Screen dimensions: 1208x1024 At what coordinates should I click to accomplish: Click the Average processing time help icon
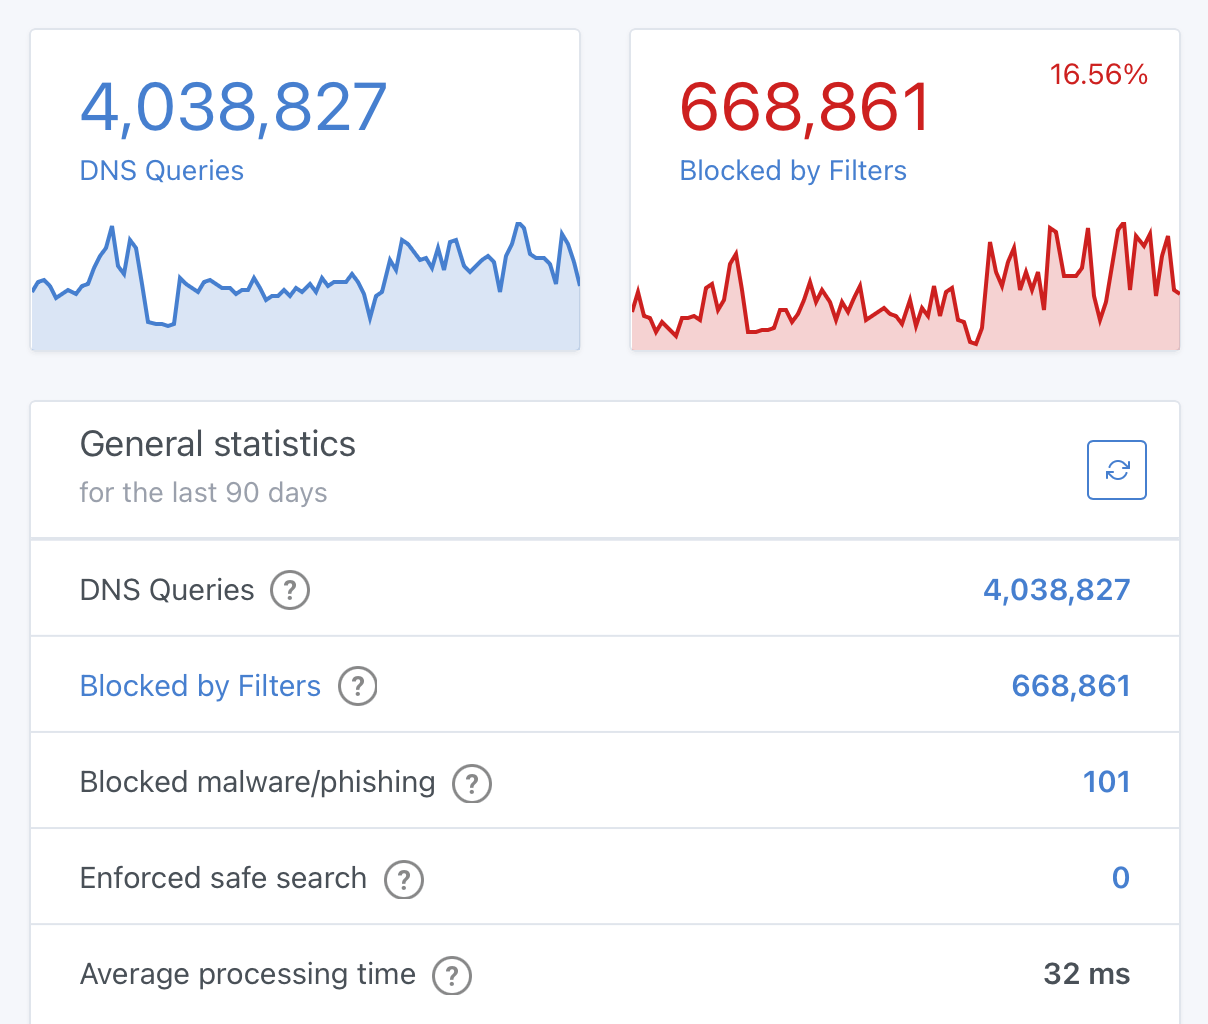tap(452, 975)
